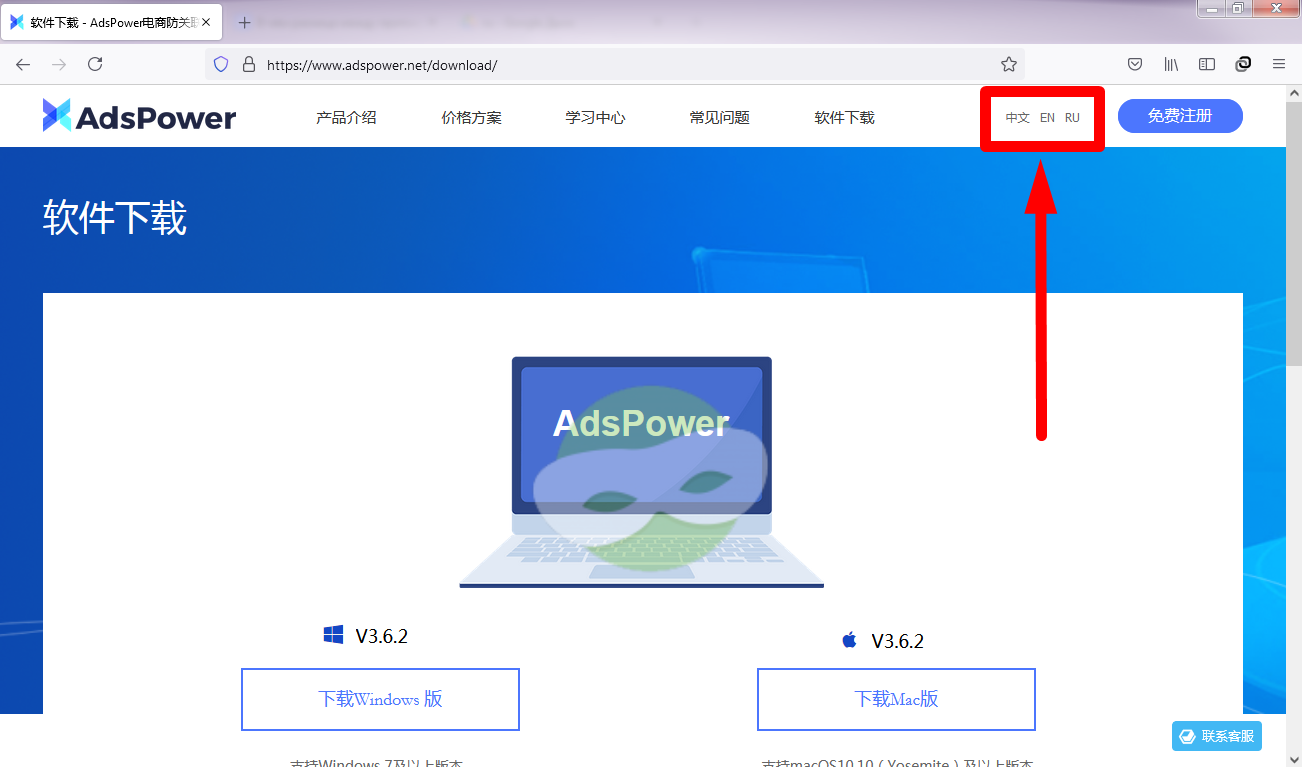Screen dimensions: 1302x767
Task: Click the 免费注册 button
Action: (x=1180, y=116)
